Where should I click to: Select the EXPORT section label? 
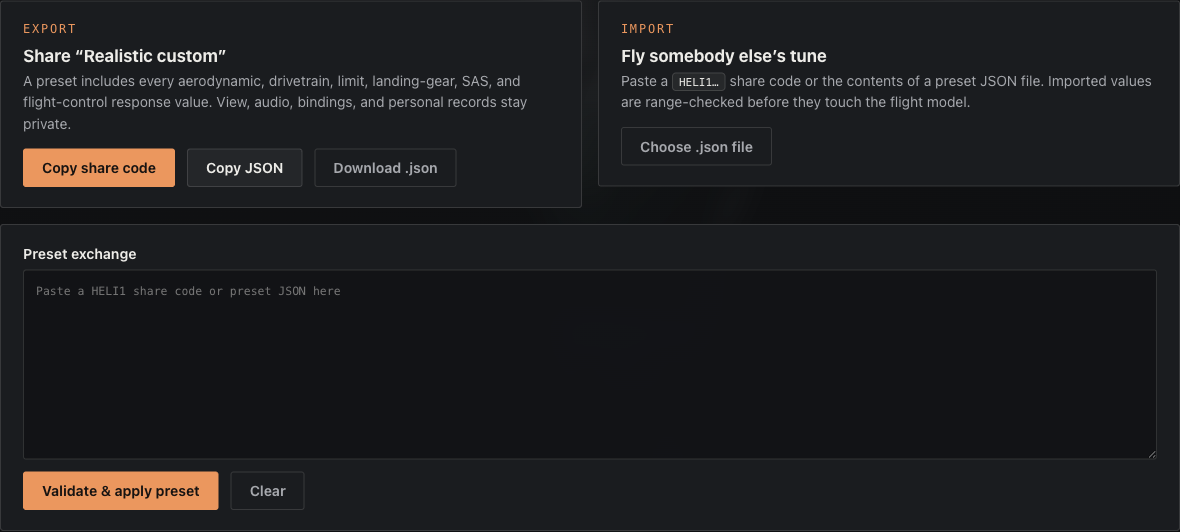click(50, 29)
